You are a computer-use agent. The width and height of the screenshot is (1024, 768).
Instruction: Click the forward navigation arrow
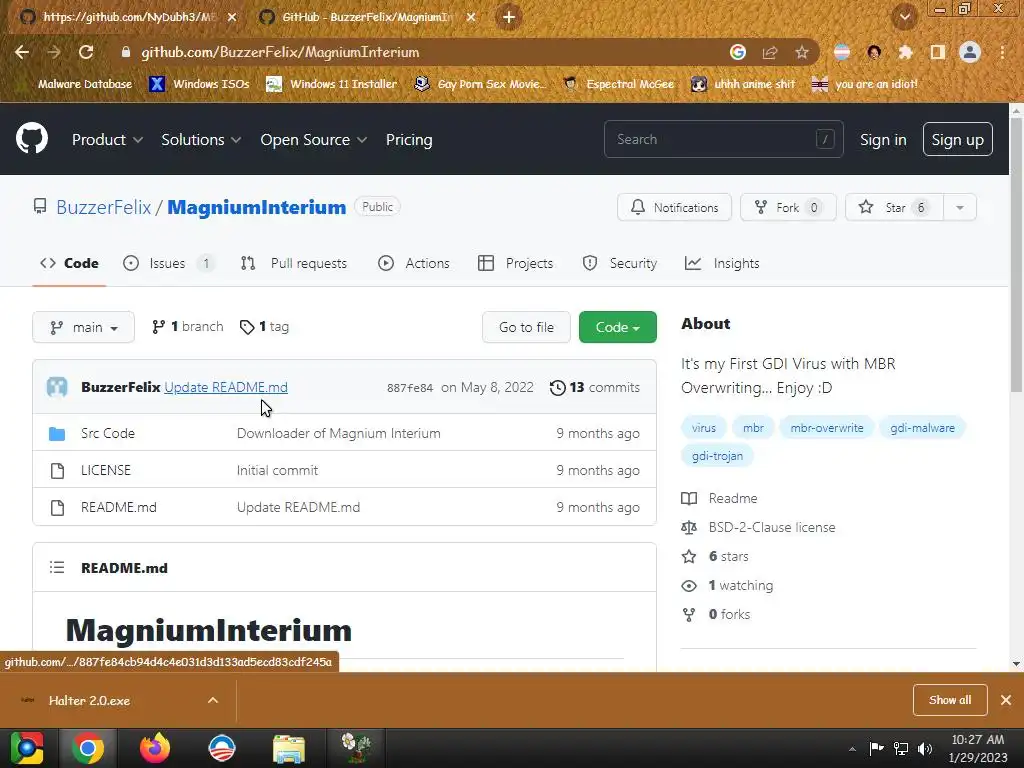click(x=54, y=52)
